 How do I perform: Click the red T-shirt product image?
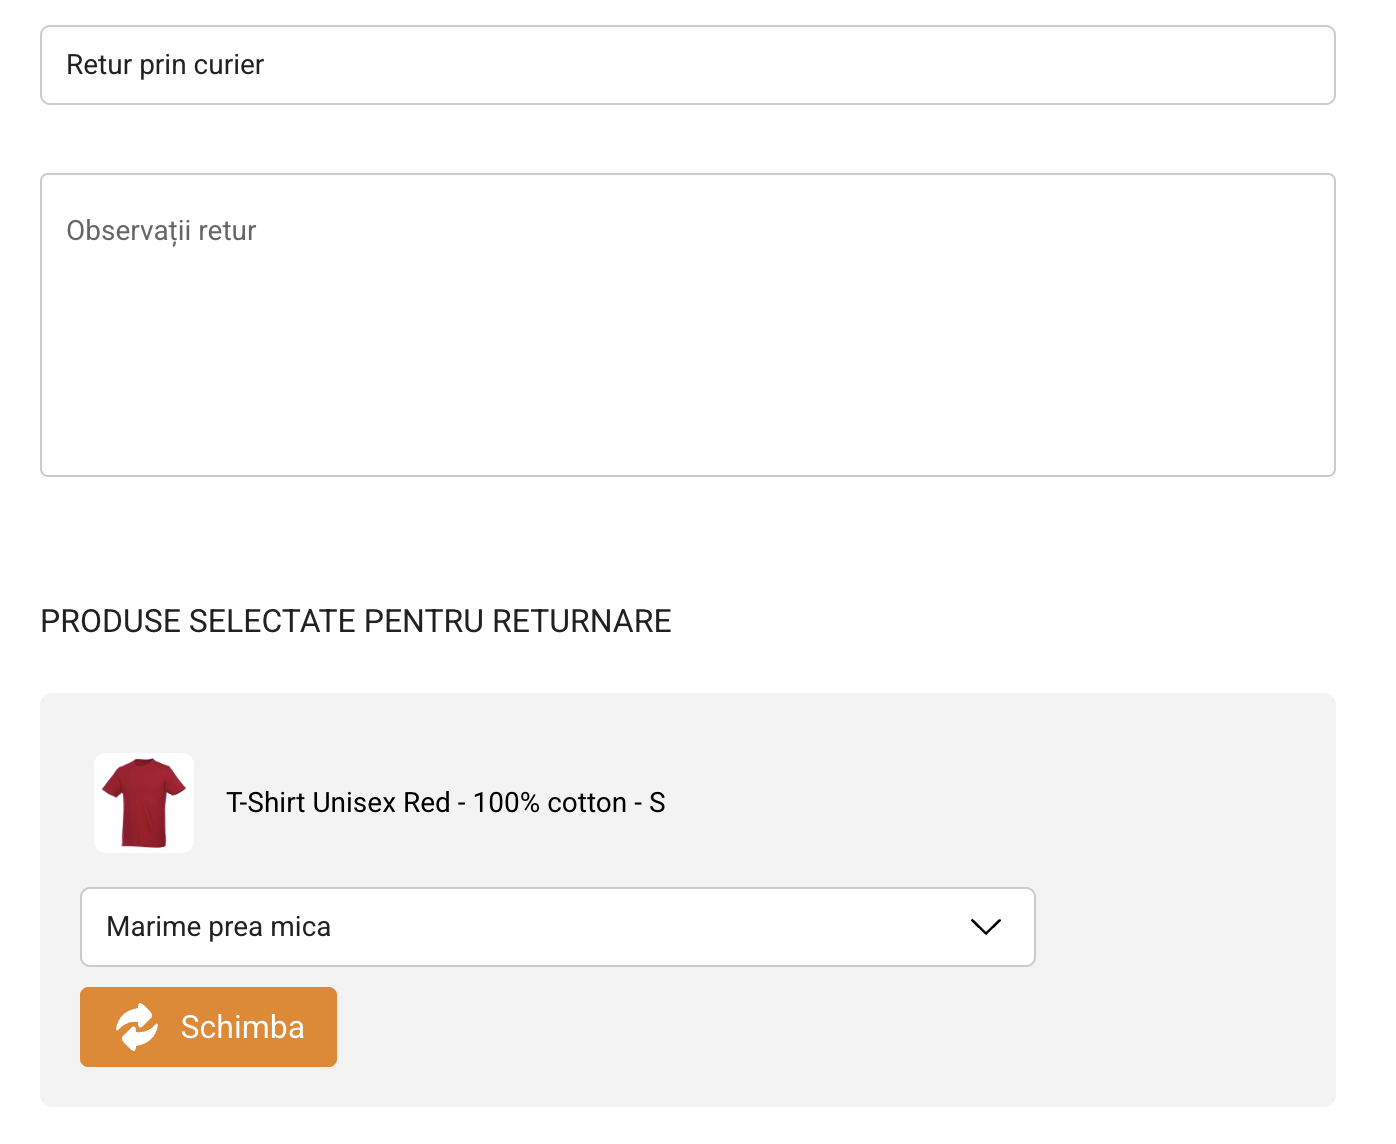click(x=144, y=802)
